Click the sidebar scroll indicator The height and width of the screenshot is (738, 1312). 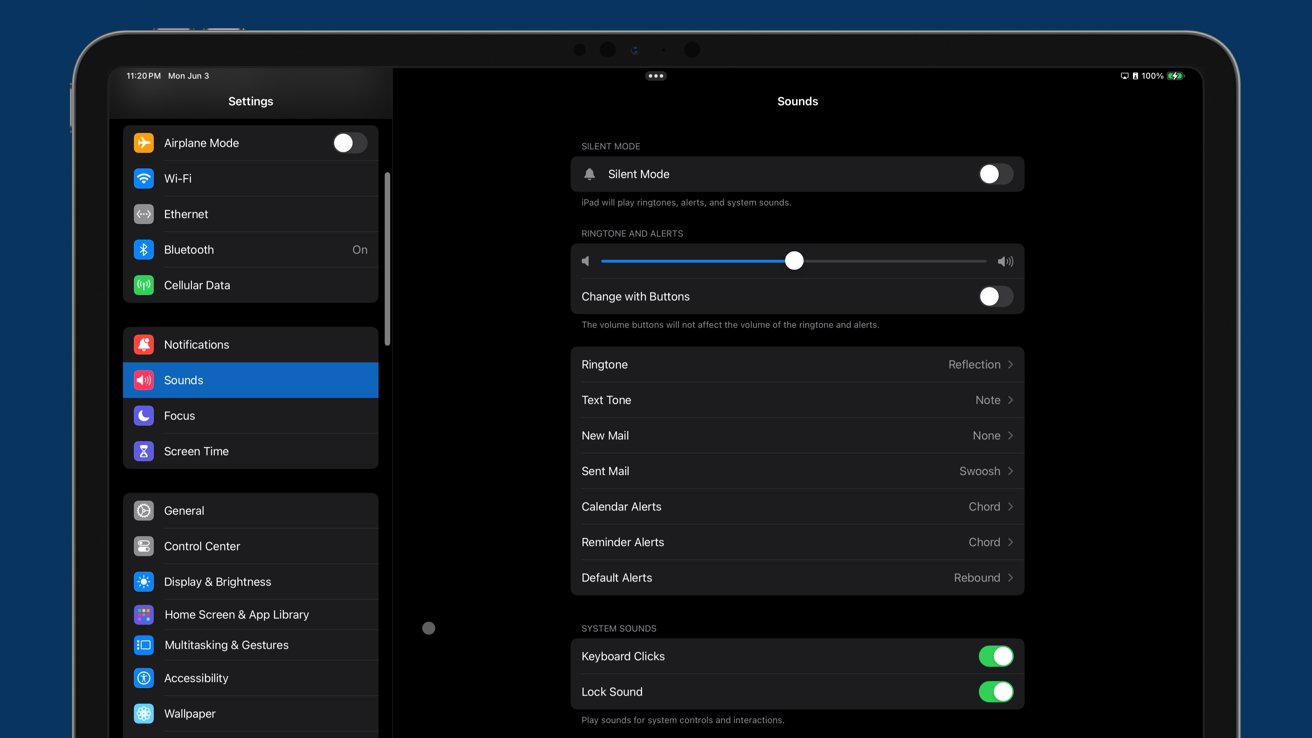click(387, 259)
